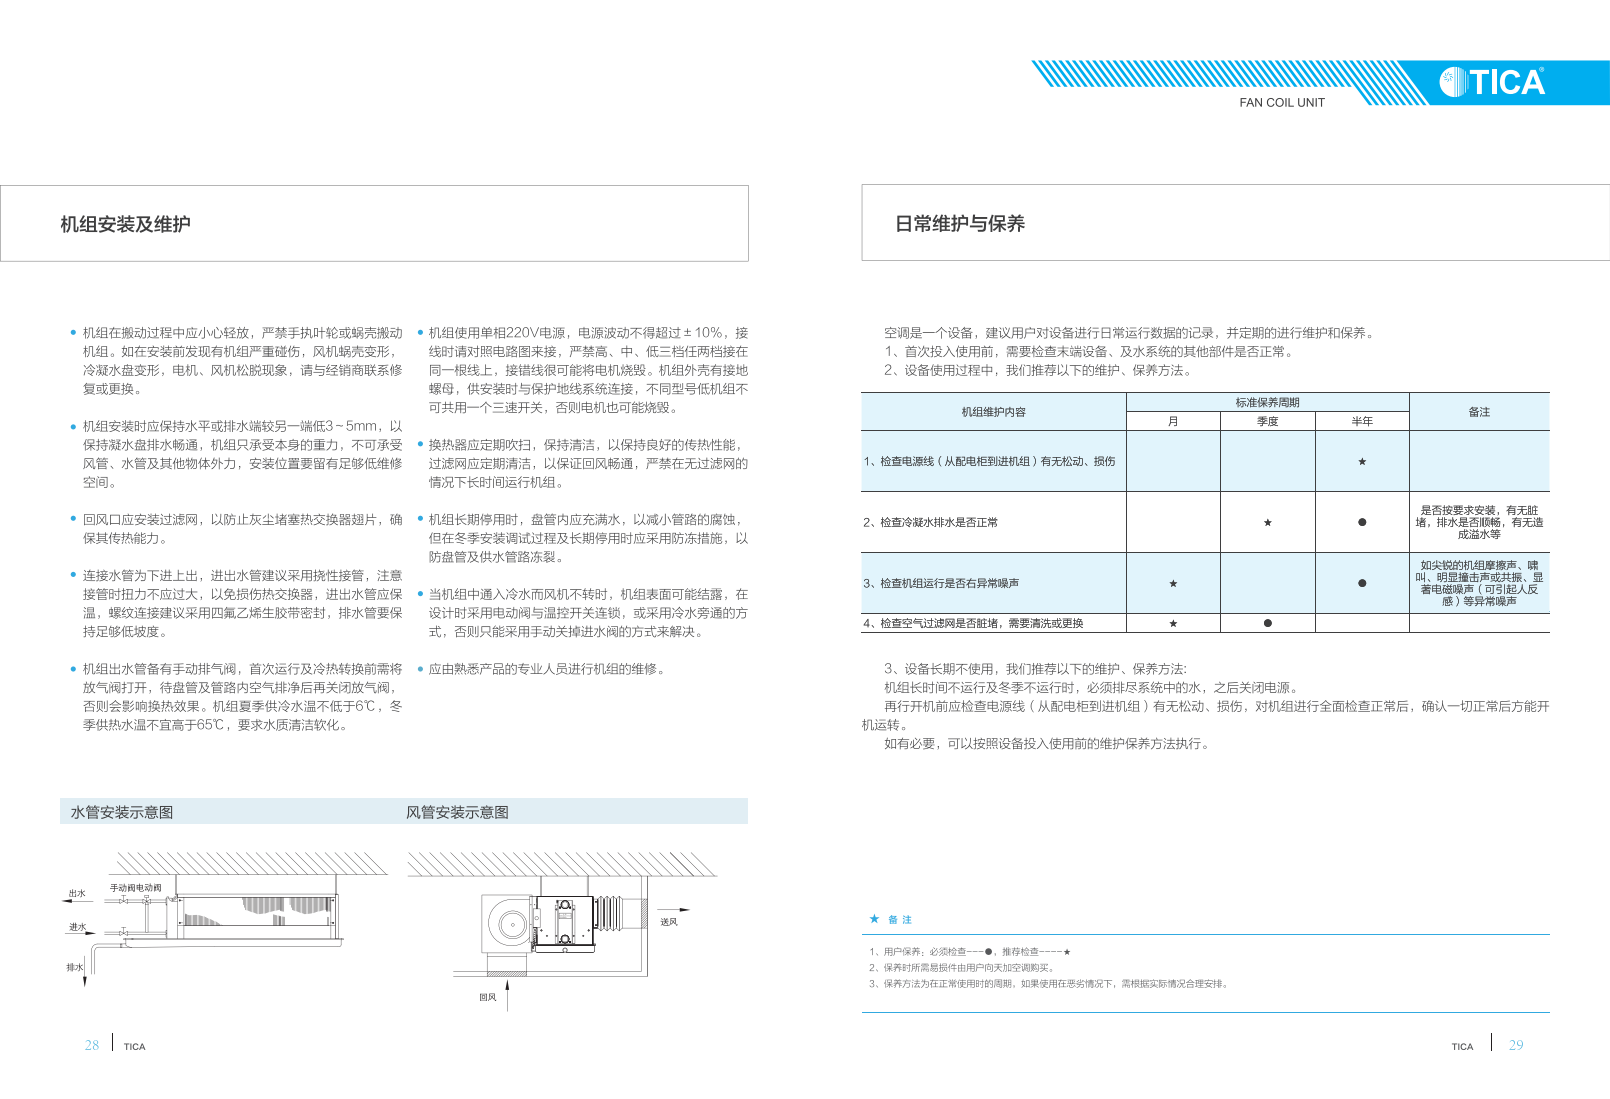The height and width of the screenshot is (1099, 1610).
Task: Click the 回风 upward arrow in duct diagram
Action: point(508,995)
